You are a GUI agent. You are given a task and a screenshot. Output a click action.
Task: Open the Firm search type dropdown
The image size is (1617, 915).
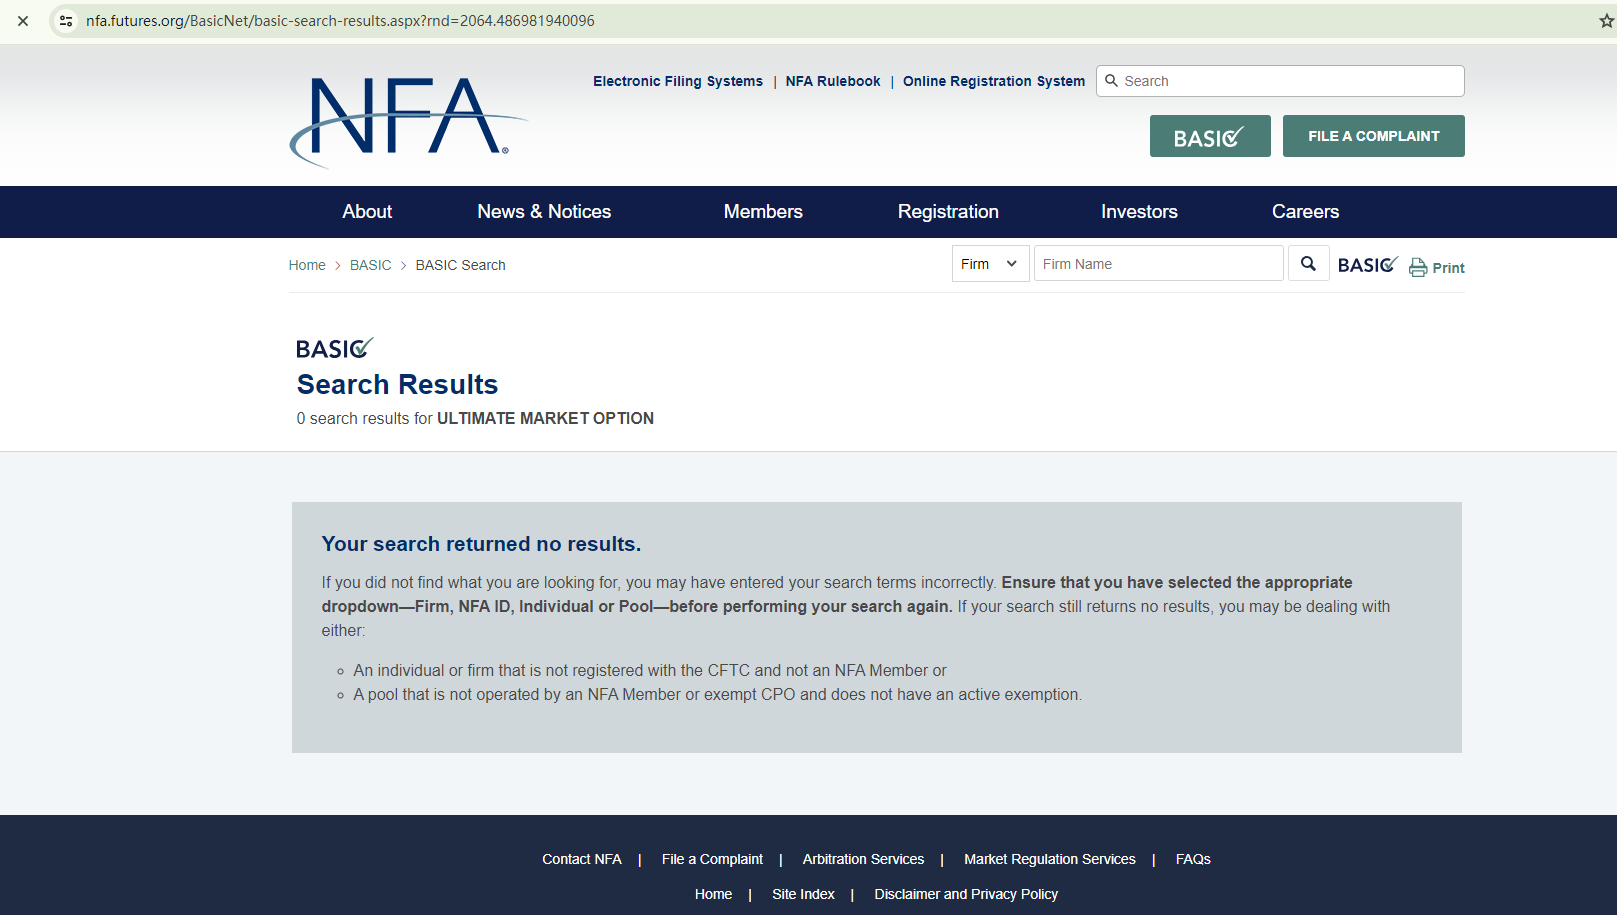[990, 264]
